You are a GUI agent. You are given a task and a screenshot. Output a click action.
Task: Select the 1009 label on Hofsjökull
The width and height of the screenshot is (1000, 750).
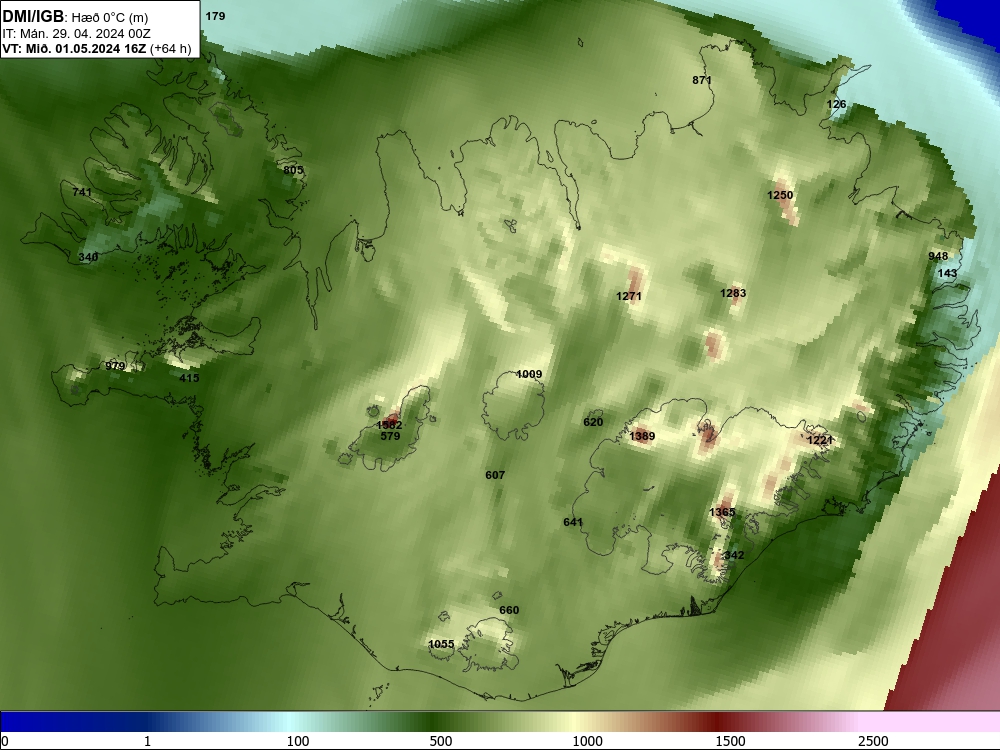pyautogui.click(x=529, y=374)
